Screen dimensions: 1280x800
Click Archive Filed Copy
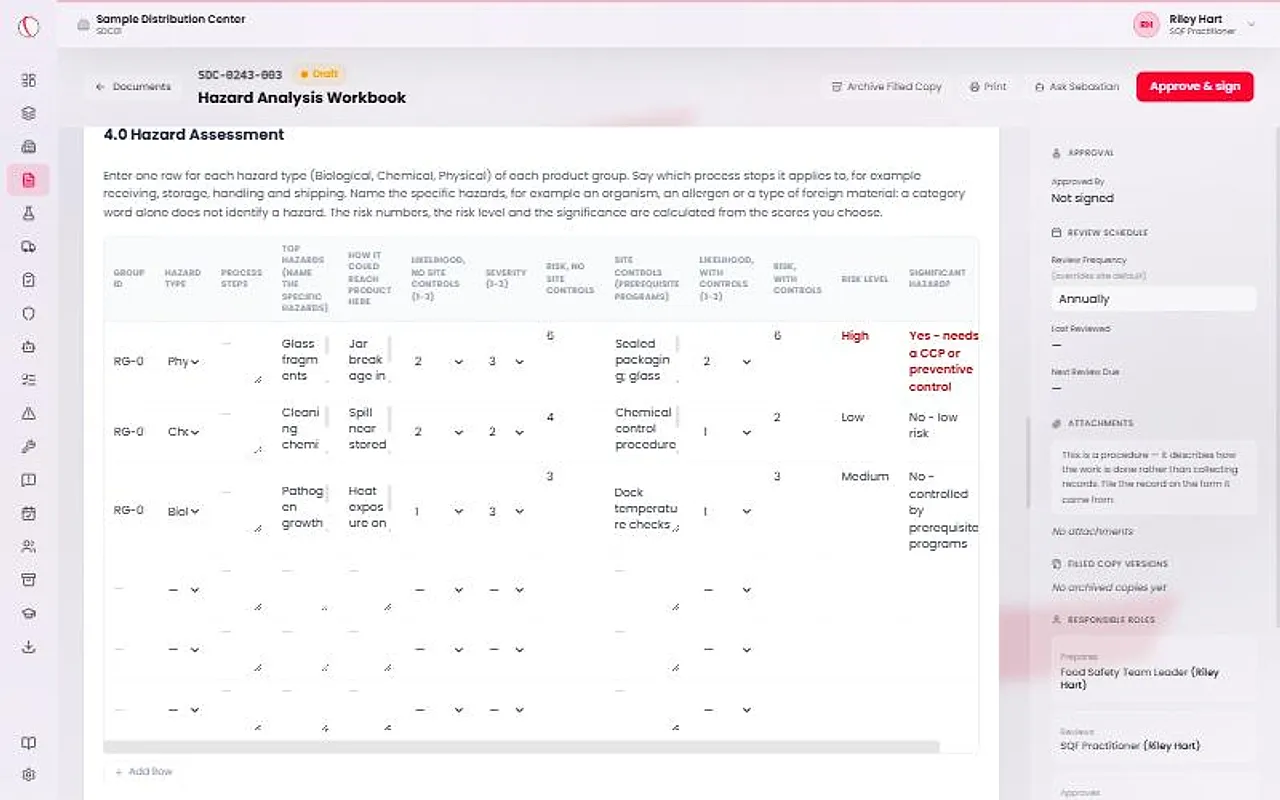point(887,87)
